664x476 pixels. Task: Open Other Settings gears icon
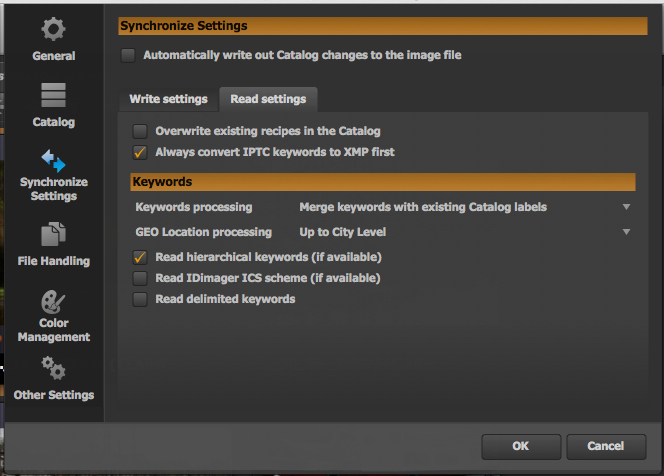pyautogui.click(x=53, y=368)
